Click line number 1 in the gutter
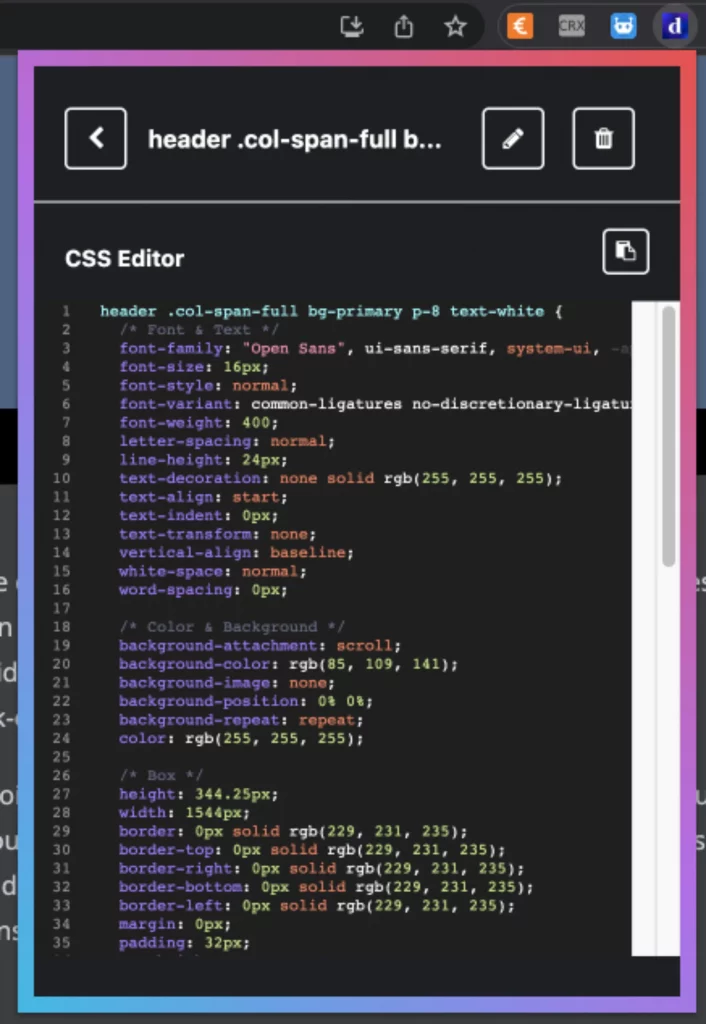The image size is (706, 1024). [66, 312]
